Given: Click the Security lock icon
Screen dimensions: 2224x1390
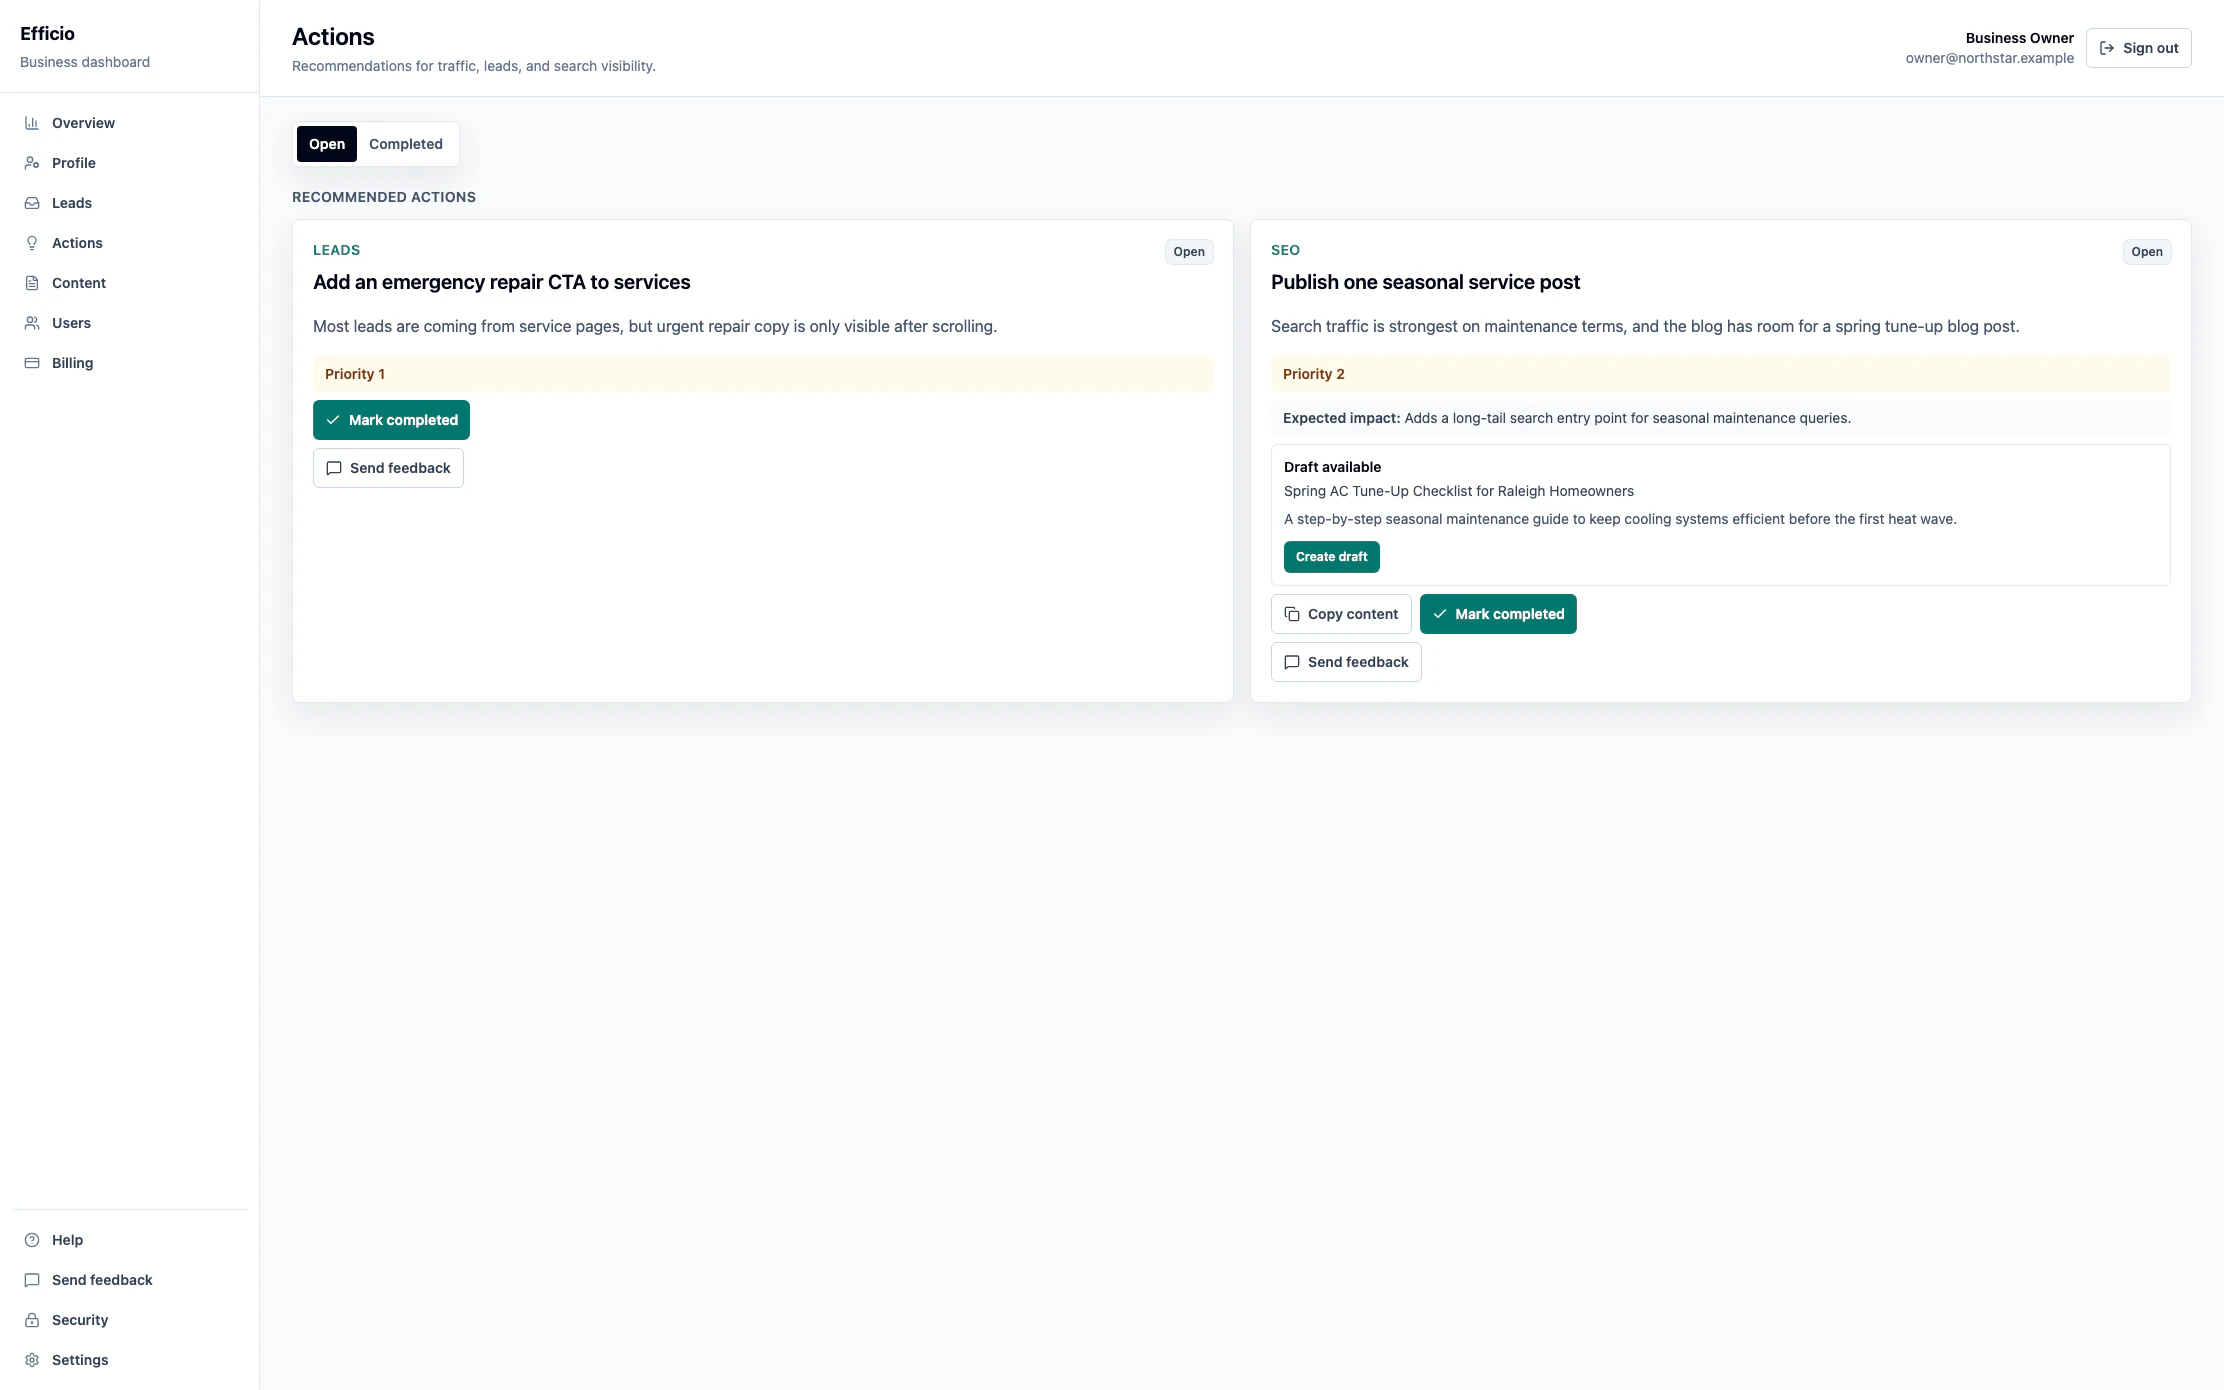Looking at the screenshot, I should [32, 1320].
